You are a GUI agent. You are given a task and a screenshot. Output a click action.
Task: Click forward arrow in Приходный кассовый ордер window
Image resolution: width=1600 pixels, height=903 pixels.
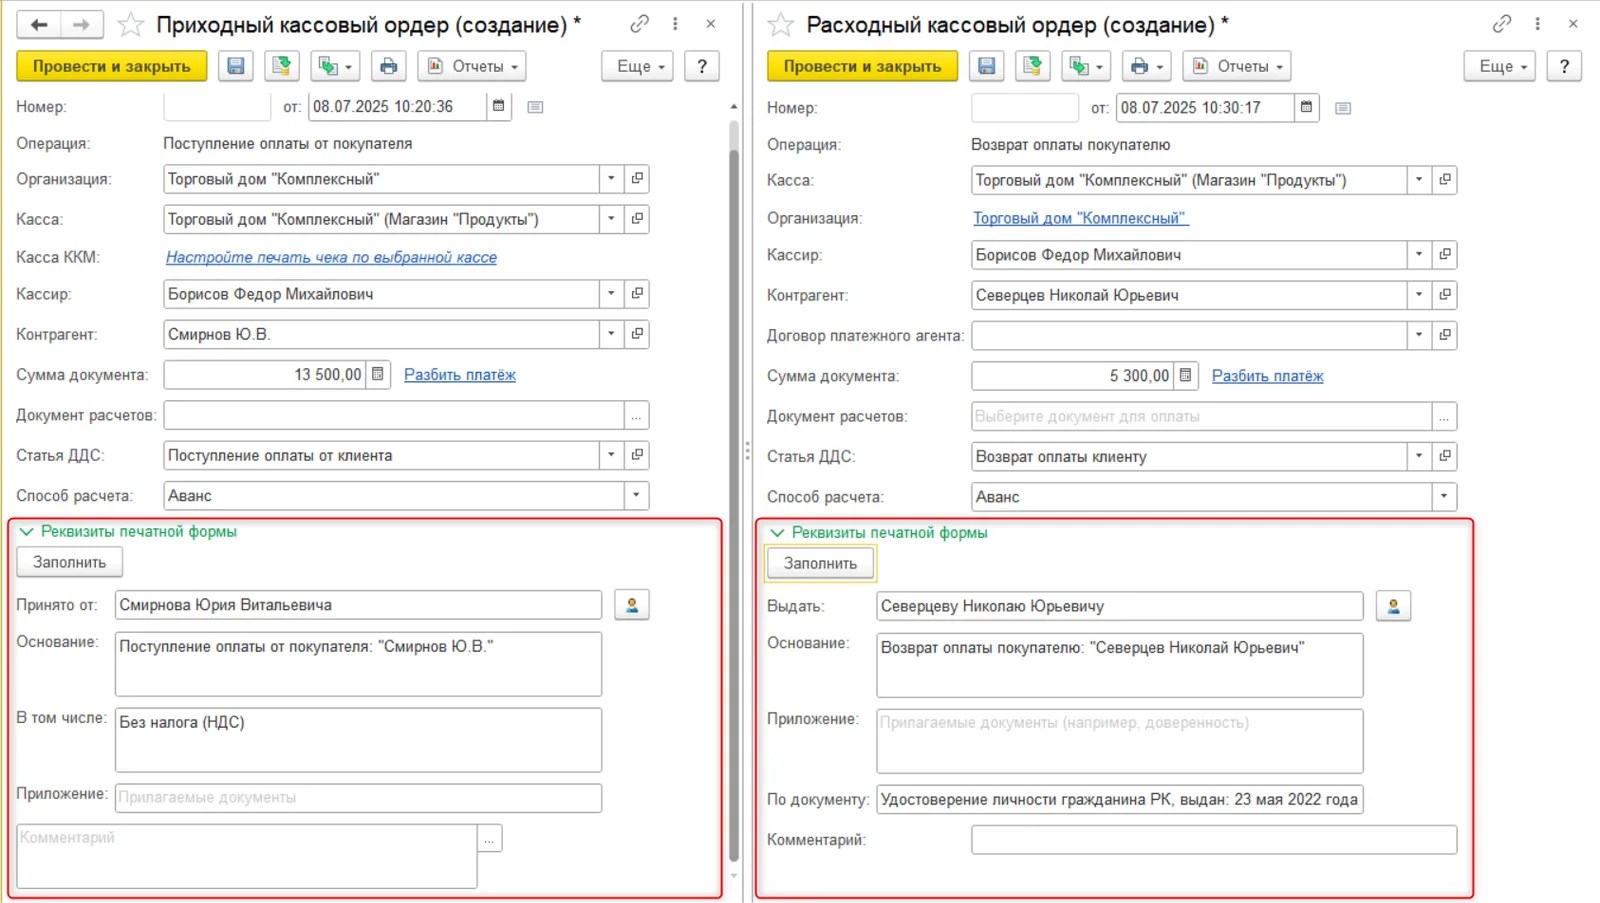click(x=82, y=25)
